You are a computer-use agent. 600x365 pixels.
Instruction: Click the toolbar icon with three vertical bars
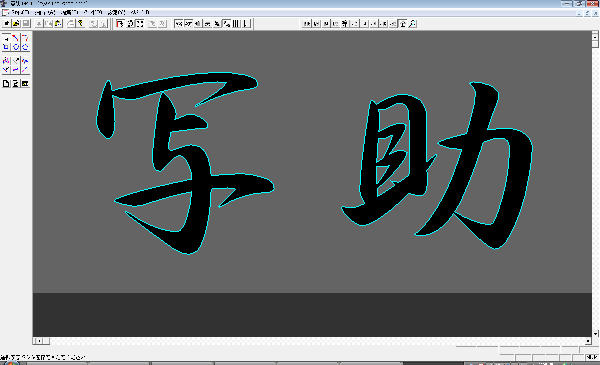pyautogui.click(x=236, y=24)
